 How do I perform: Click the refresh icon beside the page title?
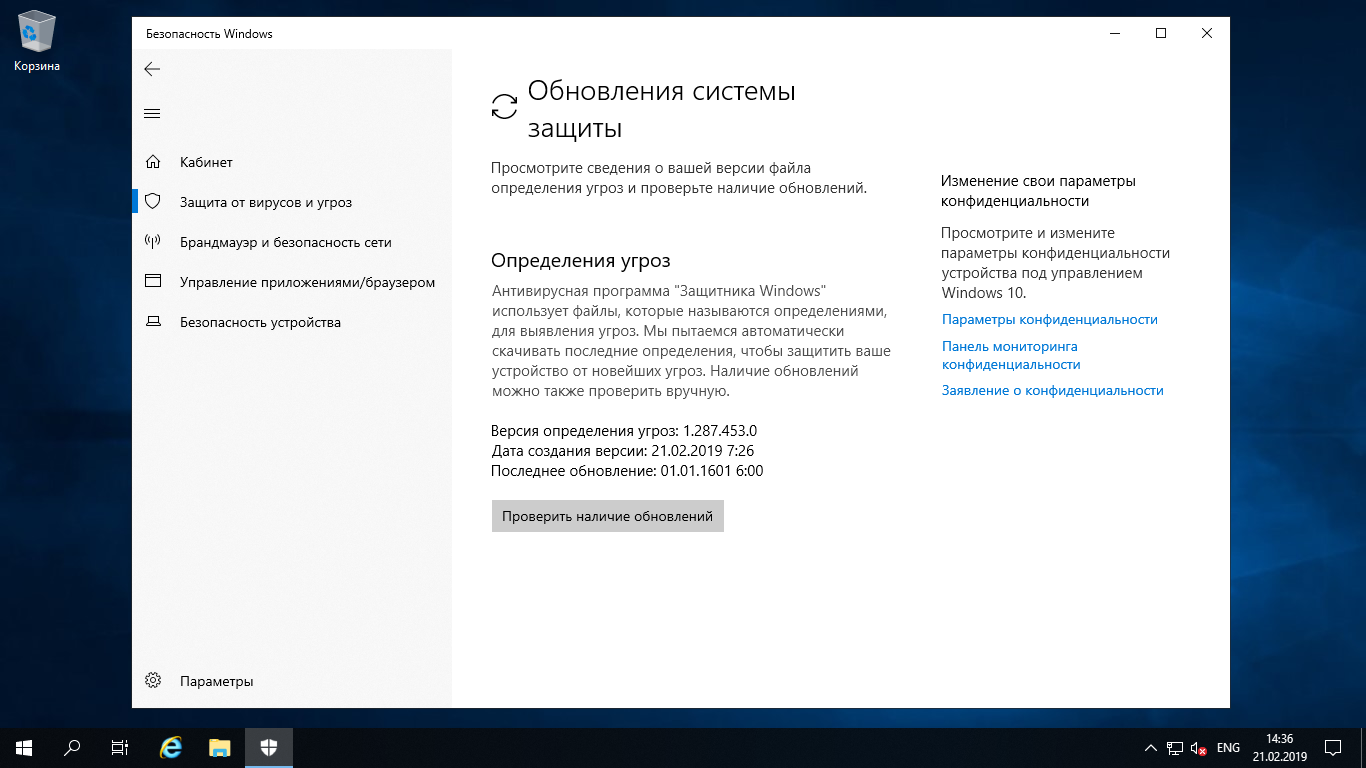(505, 106)
